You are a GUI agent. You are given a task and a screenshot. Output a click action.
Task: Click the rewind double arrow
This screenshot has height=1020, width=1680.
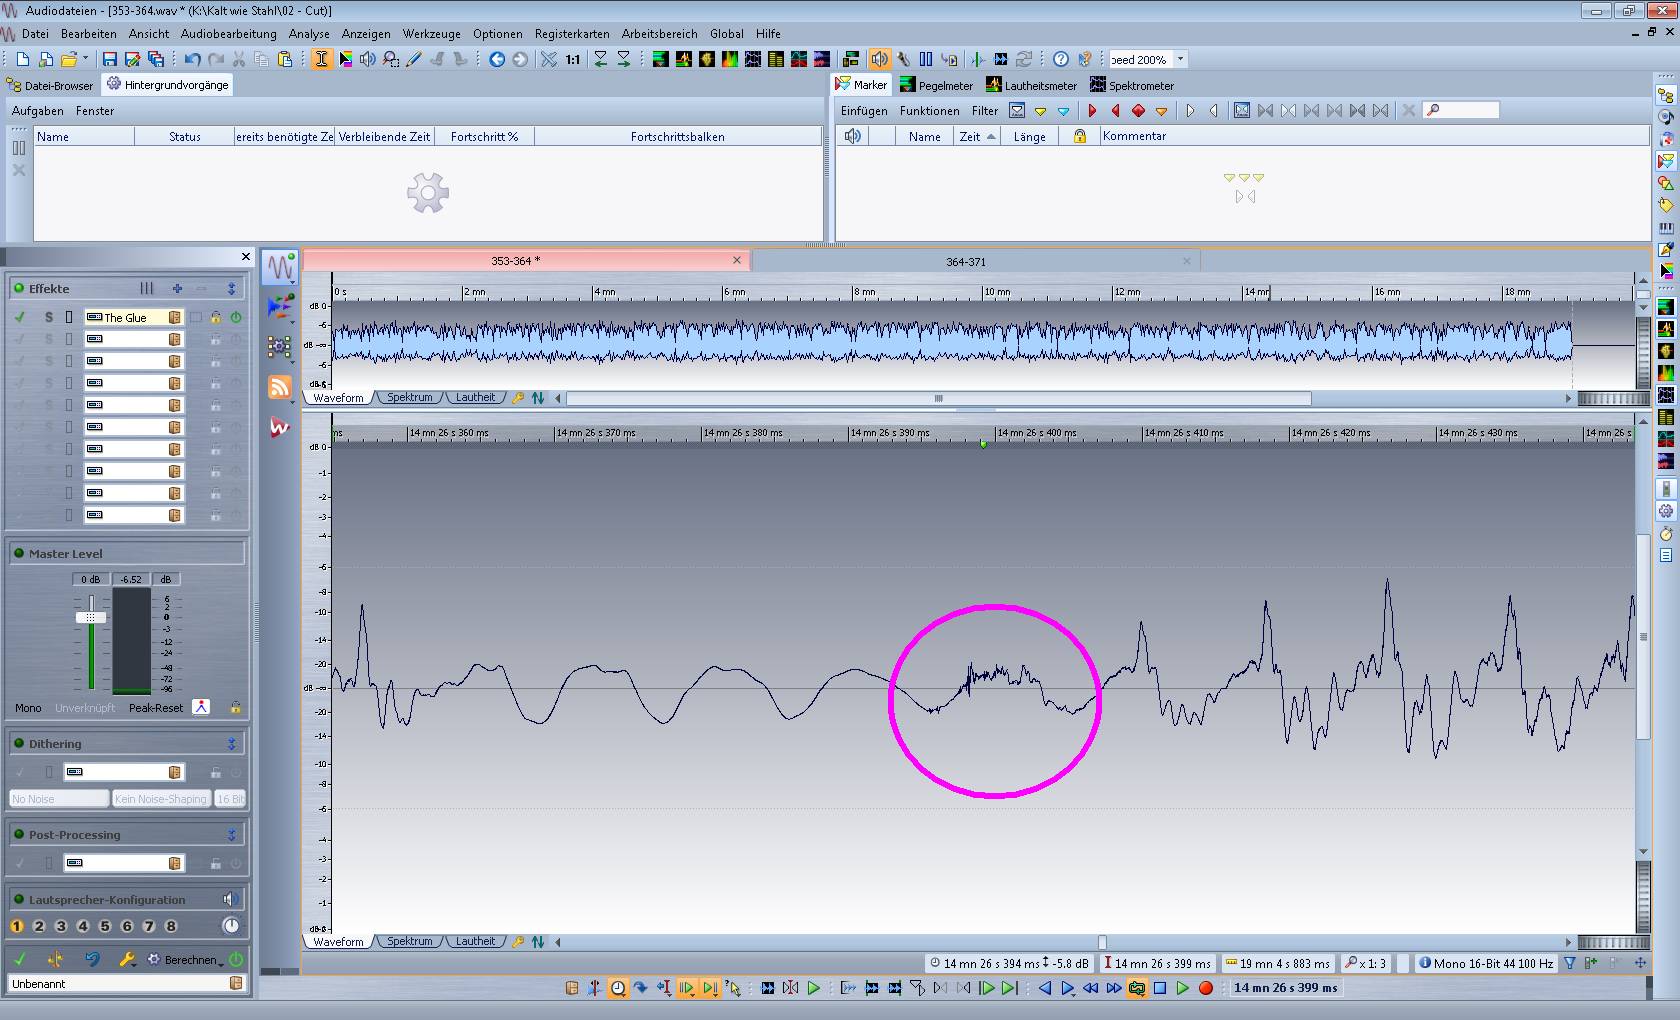click(x=1091, y=988)
